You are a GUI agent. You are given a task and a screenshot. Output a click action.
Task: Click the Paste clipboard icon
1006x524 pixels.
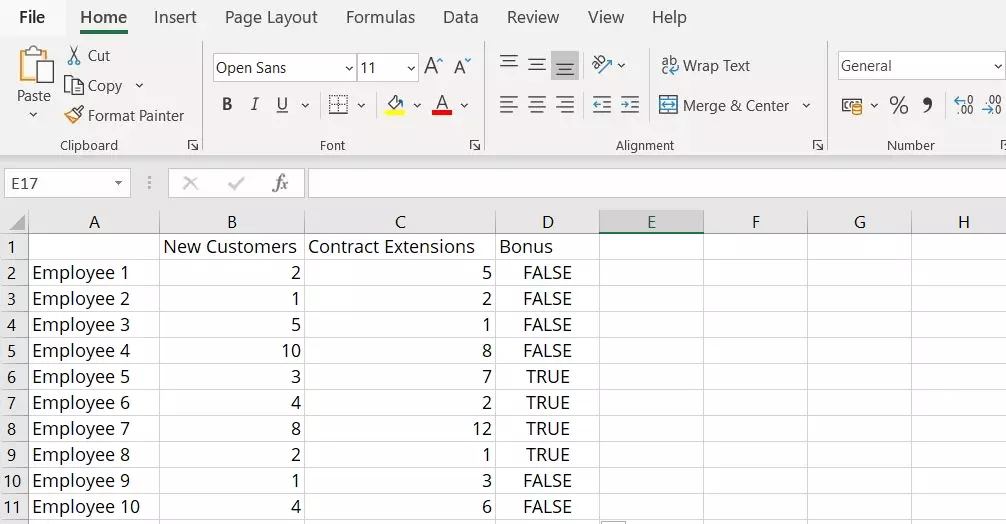[35, 65]
